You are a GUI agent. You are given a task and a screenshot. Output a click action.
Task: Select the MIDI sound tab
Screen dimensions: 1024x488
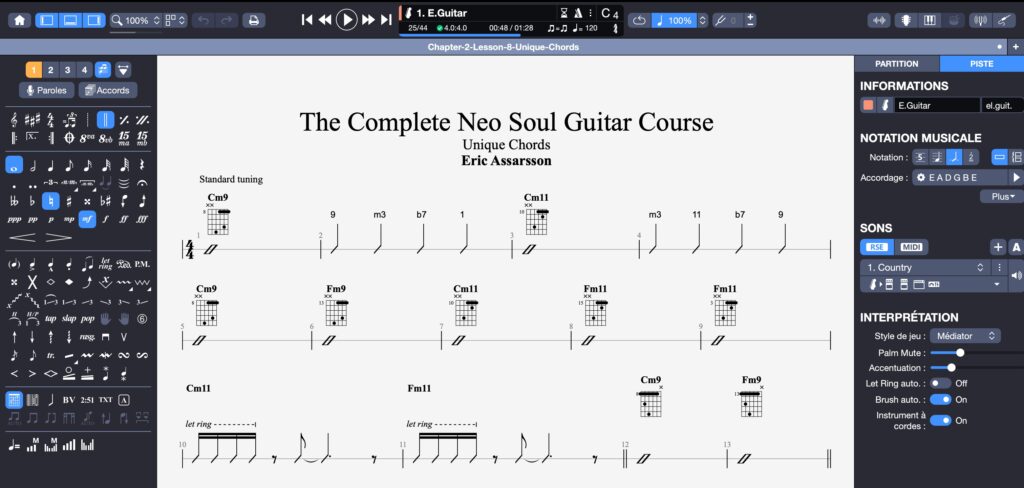(911, 247)
